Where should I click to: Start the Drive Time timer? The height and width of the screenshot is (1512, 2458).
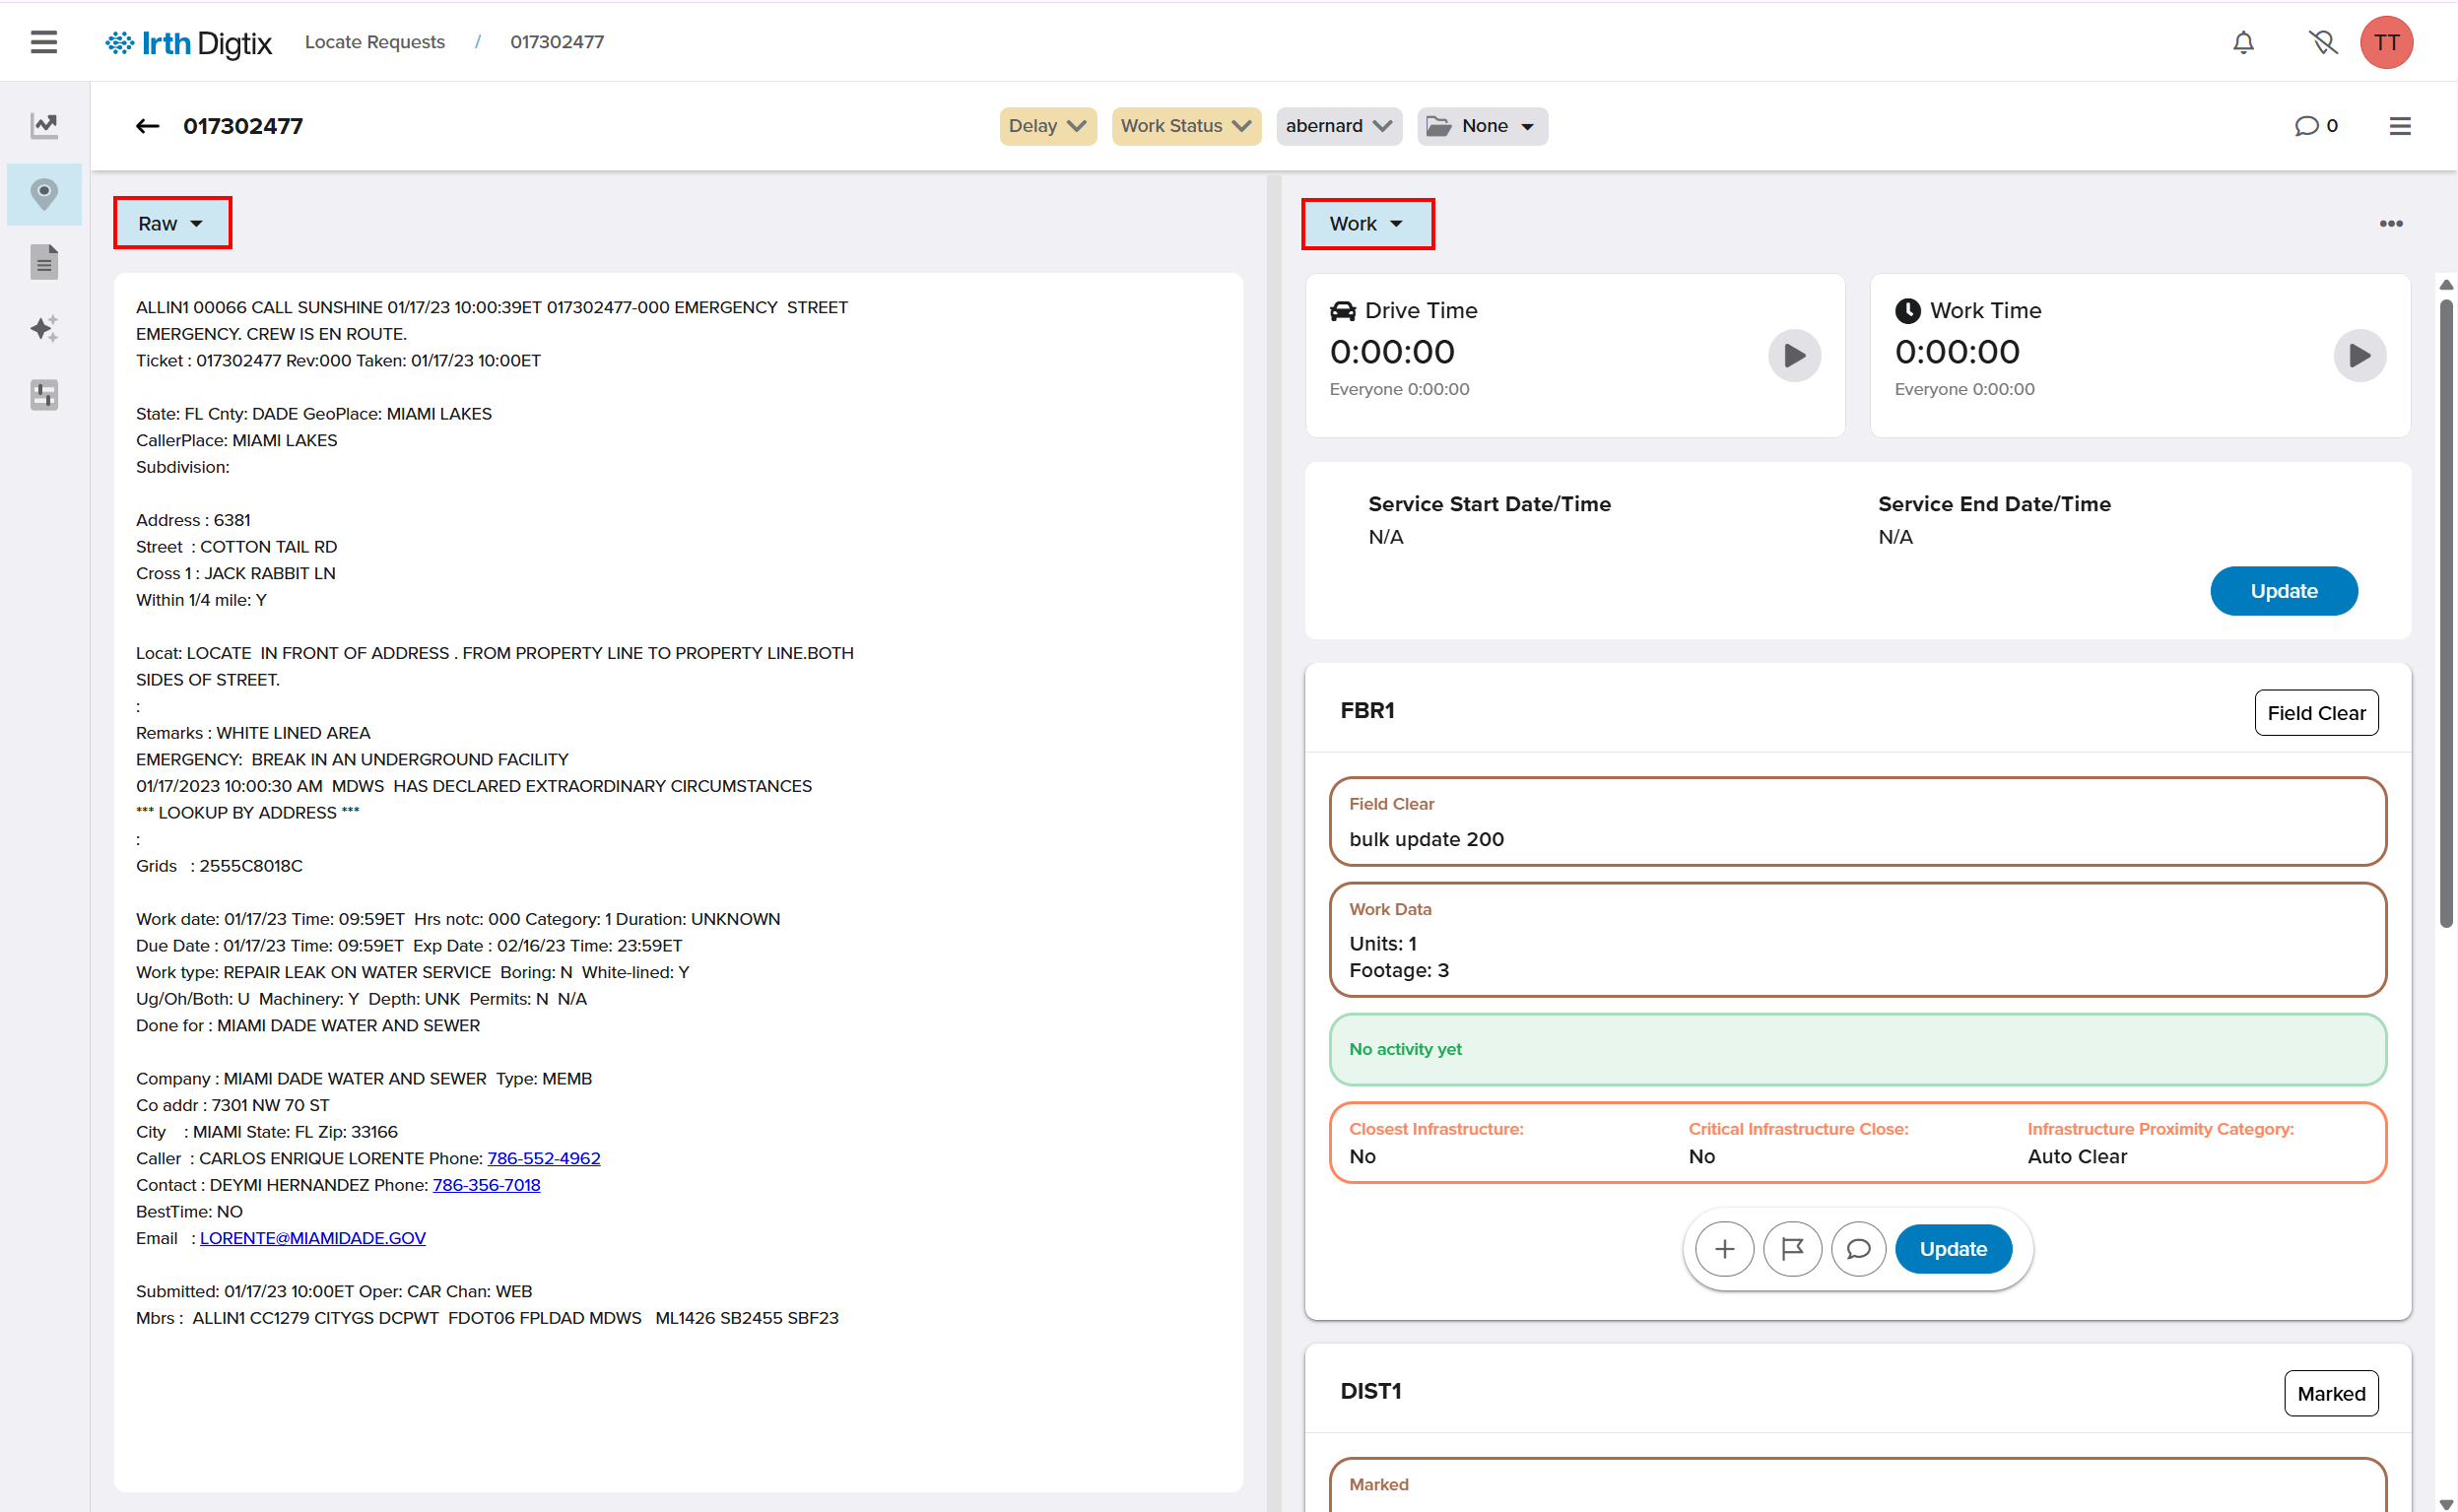[x=1794, y=355]
